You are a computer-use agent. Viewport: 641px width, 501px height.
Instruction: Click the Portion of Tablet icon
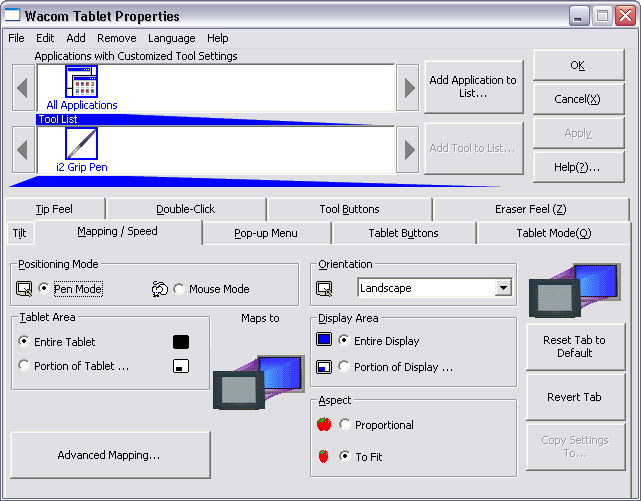181,366
